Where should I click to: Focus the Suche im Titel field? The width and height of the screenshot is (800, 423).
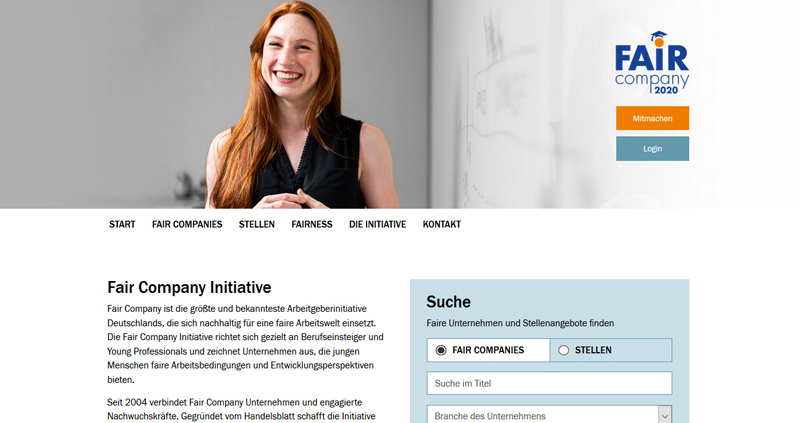[549, 383]
